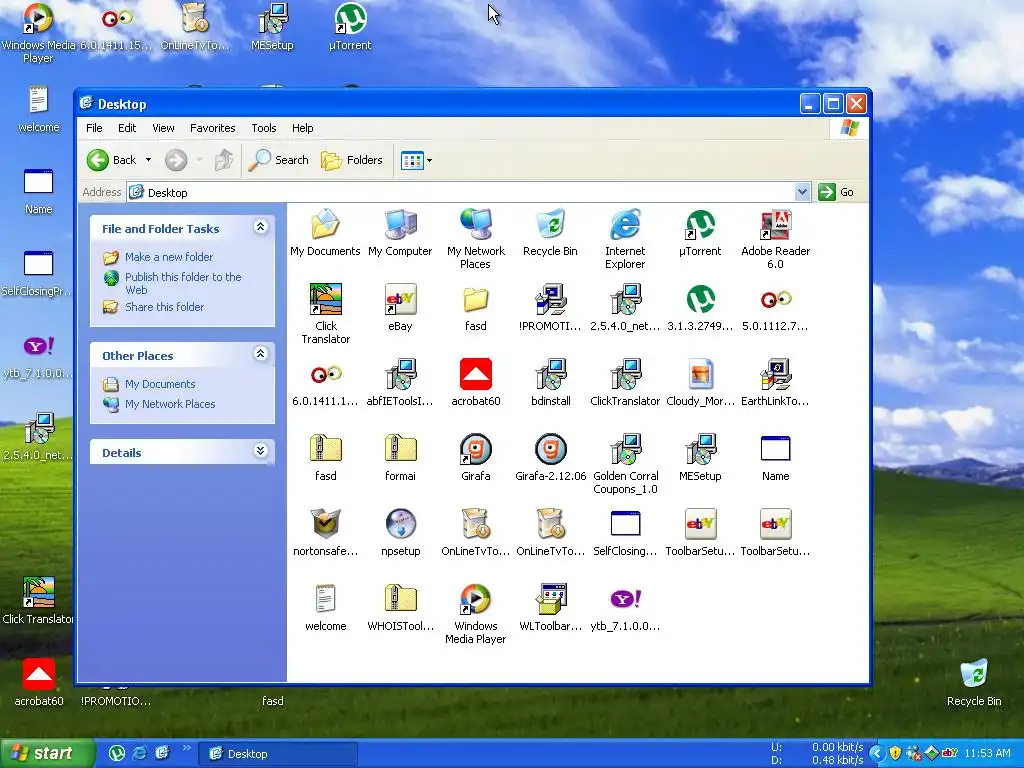
Task: Select the welcome file on the desktop background
Action: tap(38, 101)
